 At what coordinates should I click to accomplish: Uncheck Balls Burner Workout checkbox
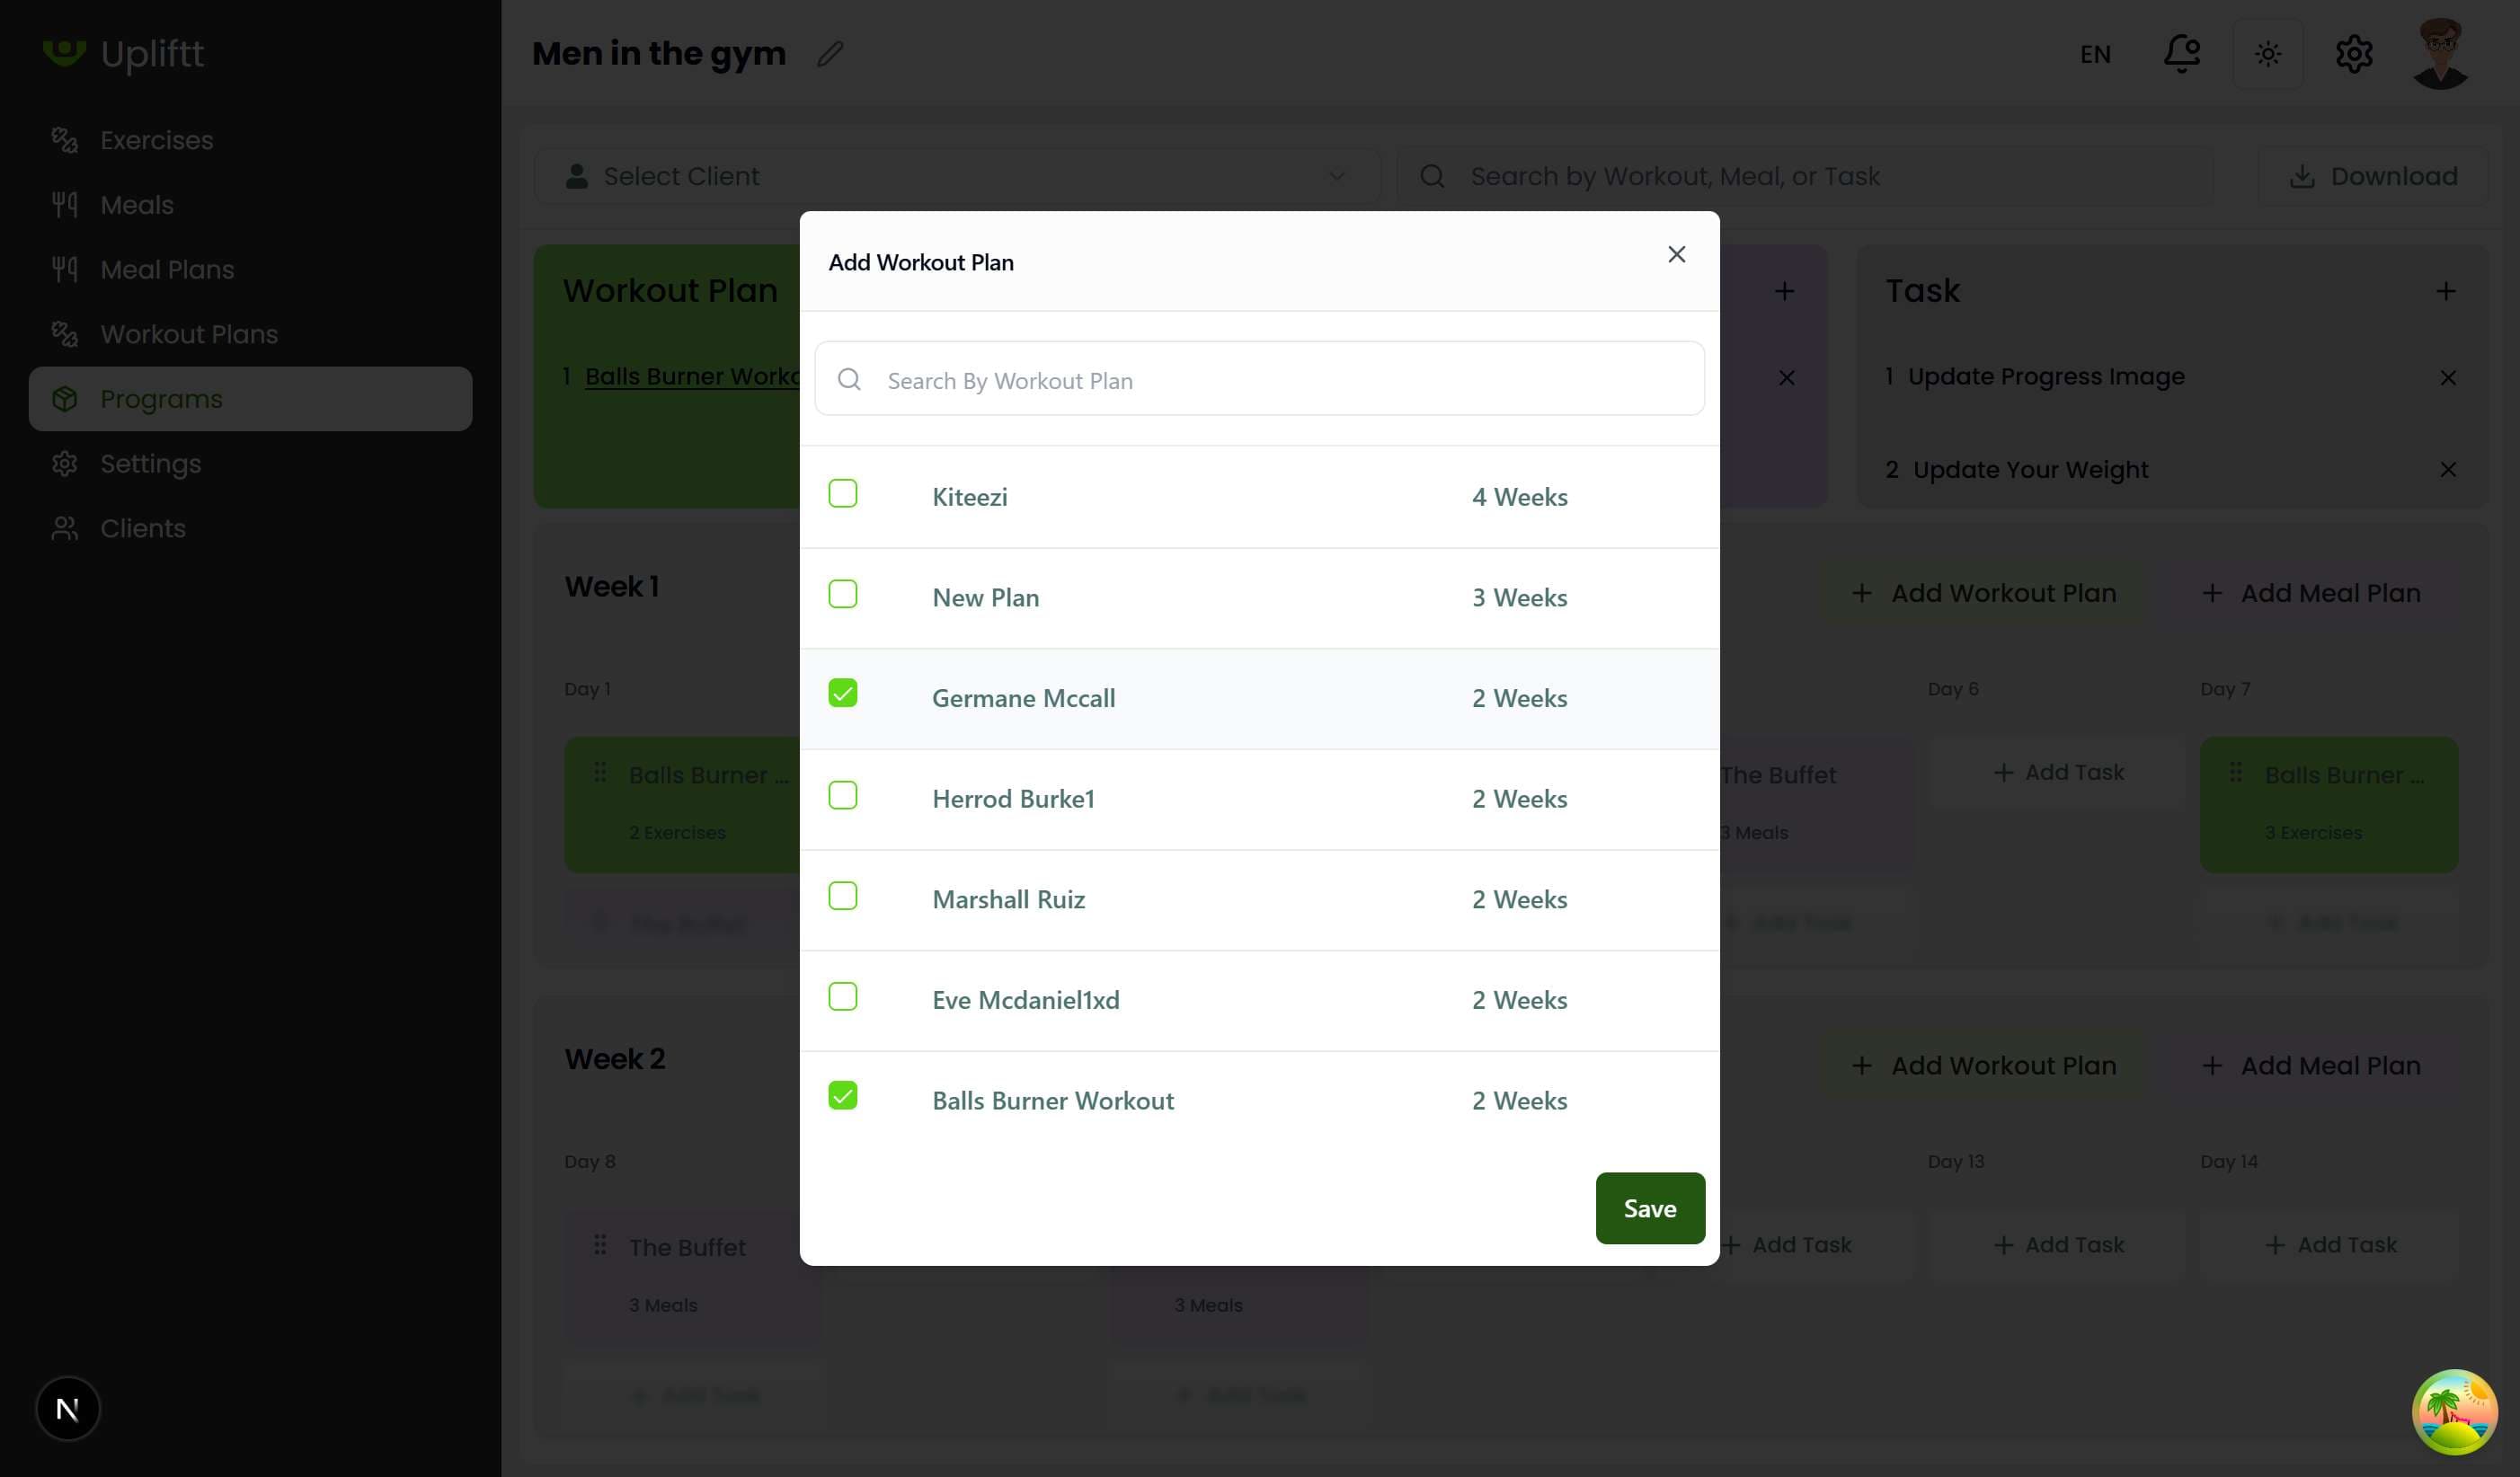[x=842, y=1096]
